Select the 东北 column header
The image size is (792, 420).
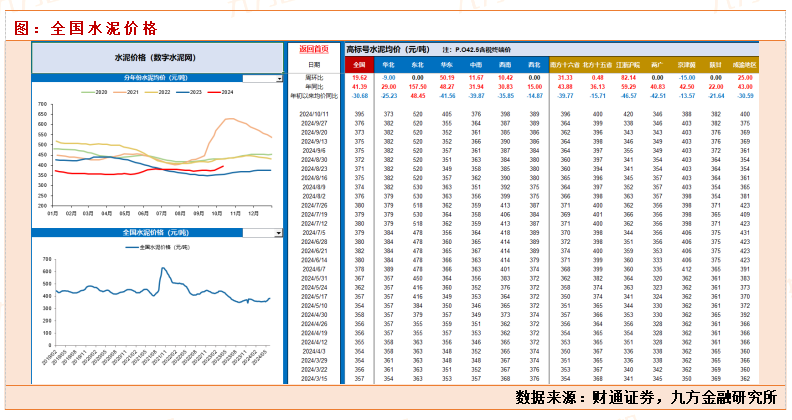tap(417, 65)
